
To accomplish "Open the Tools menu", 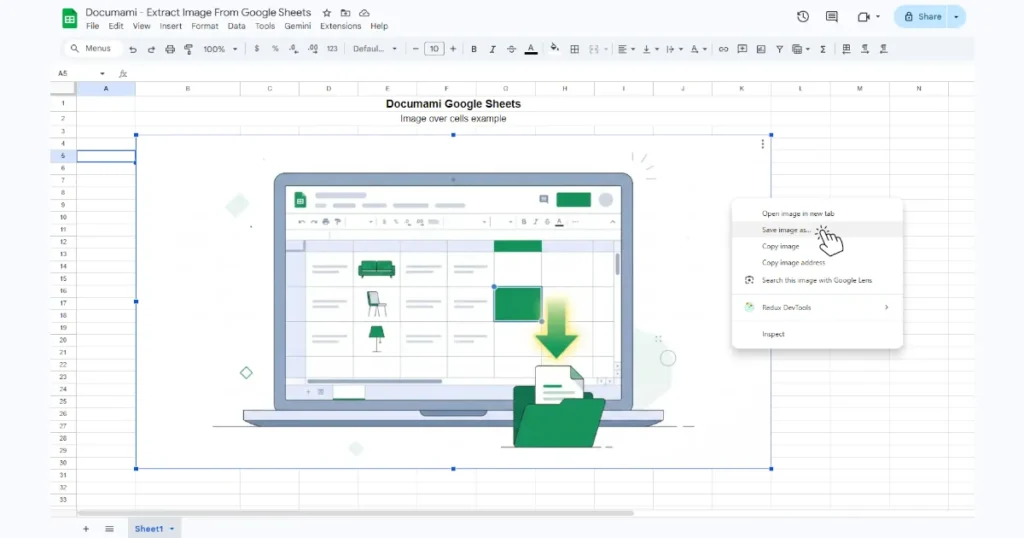I will 264,26.
